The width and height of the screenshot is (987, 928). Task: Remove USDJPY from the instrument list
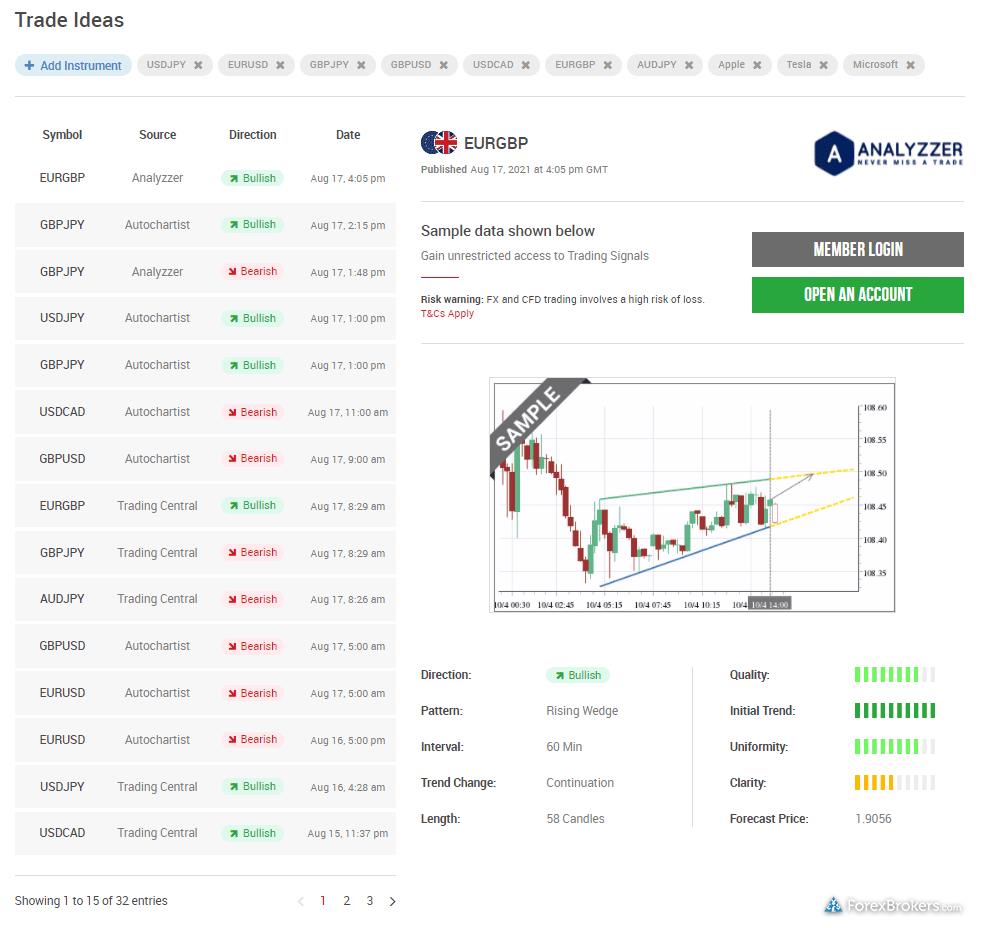pyautogui.click(x=200, y=64)
